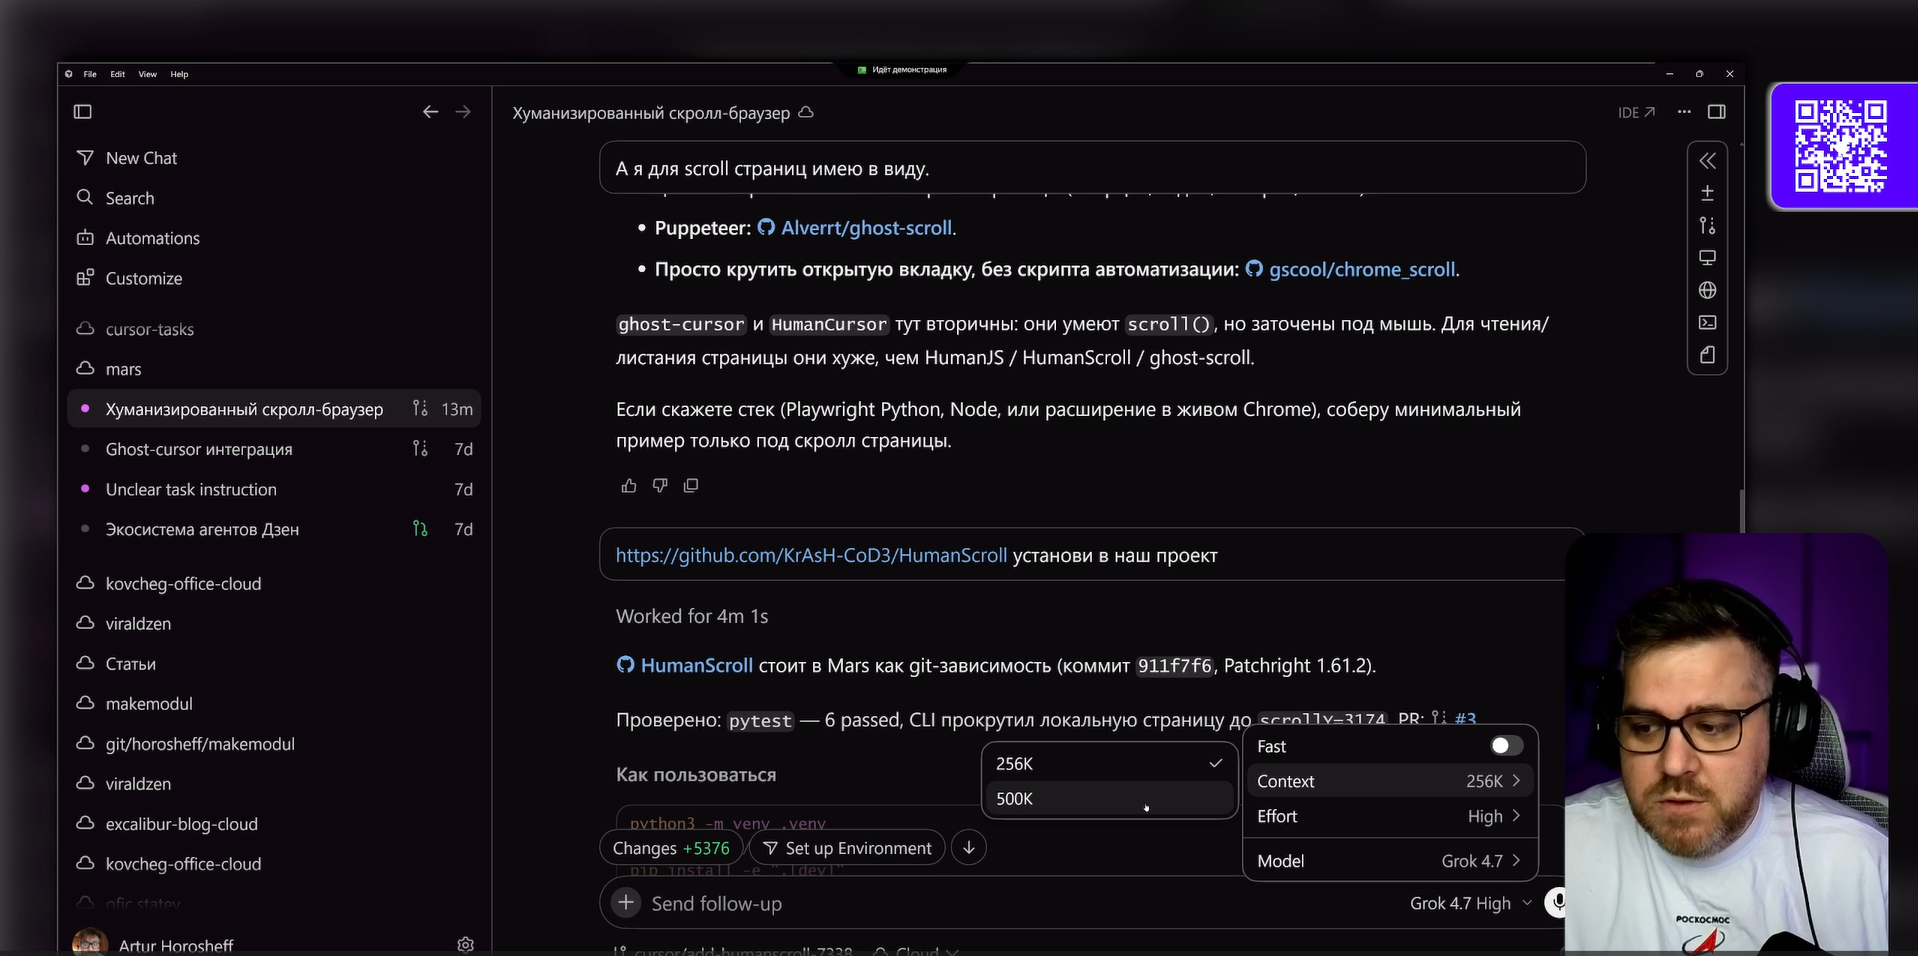Open the terminal icon in right toolbar
The width and height of the screenshot is (1918, 956).
tap(1708, 322)
